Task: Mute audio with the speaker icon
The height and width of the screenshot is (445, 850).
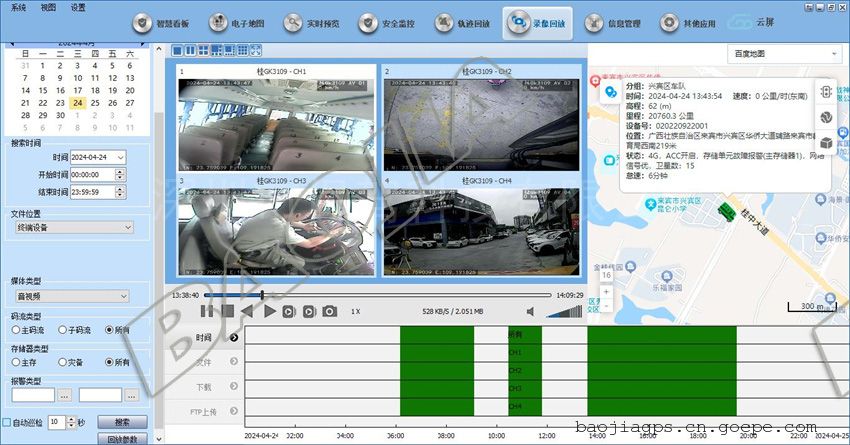Action: [x=530, y=311]
